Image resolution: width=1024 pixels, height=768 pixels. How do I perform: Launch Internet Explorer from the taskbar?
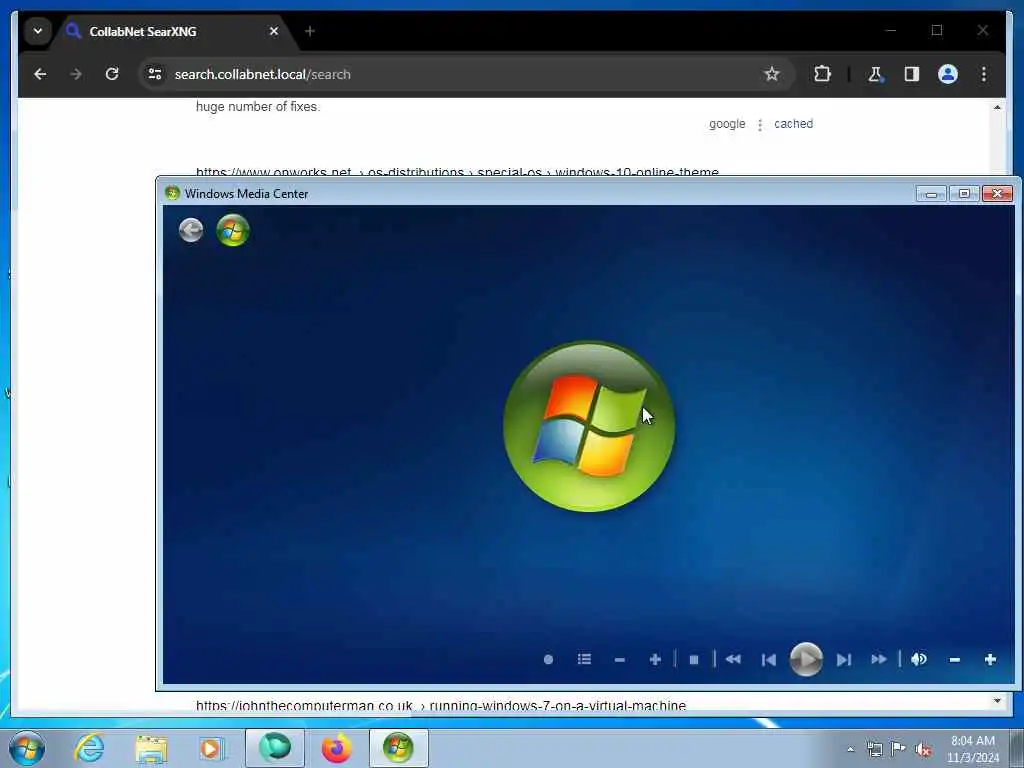[x=89, y=748]
